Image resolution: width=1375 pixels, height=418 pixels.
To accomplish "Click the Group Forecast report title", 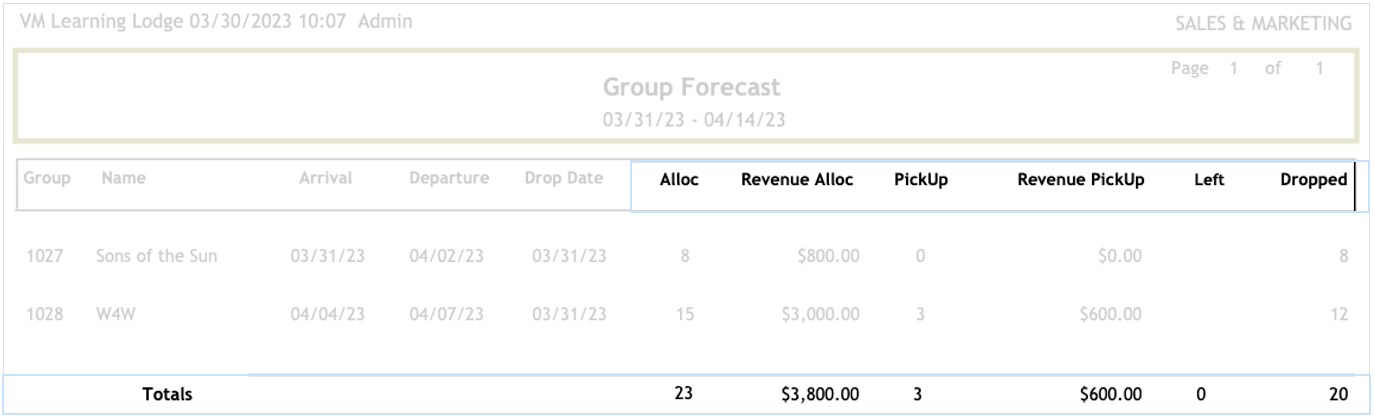I will click(x=685, y=88).
